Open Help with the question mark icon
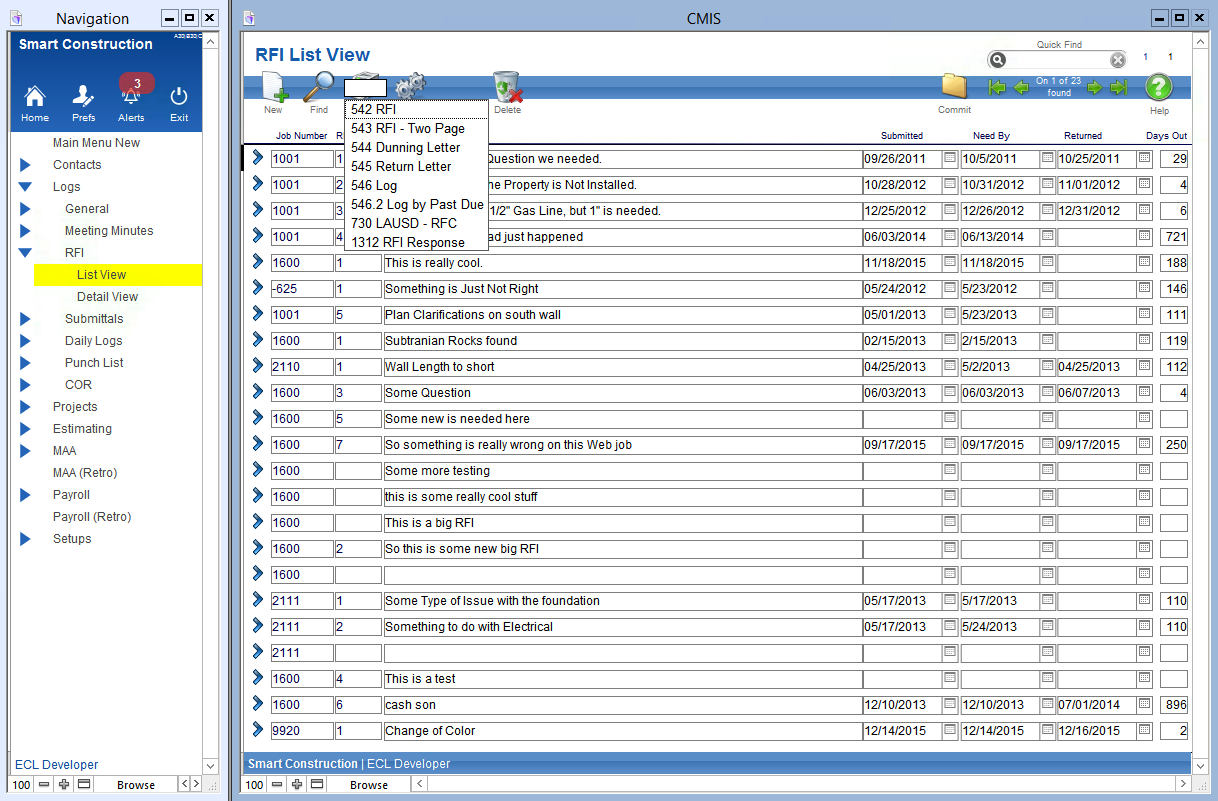Image resolution: width=1218 pixels, height=801 pixels. pyautogui.click(x=1159, y=88)
